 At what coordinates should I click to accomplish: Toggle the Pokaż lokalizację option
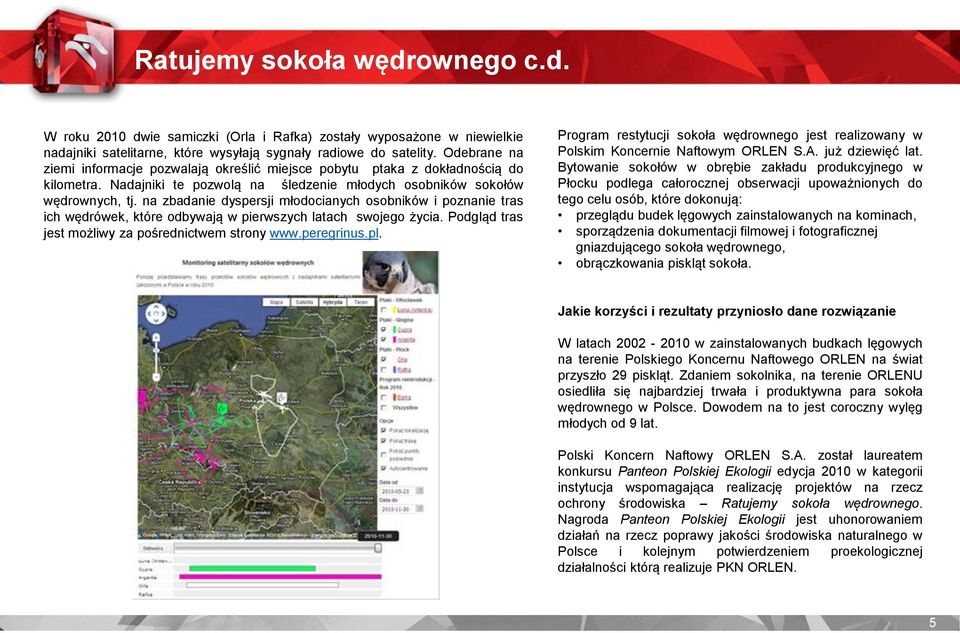coord(383,430)
